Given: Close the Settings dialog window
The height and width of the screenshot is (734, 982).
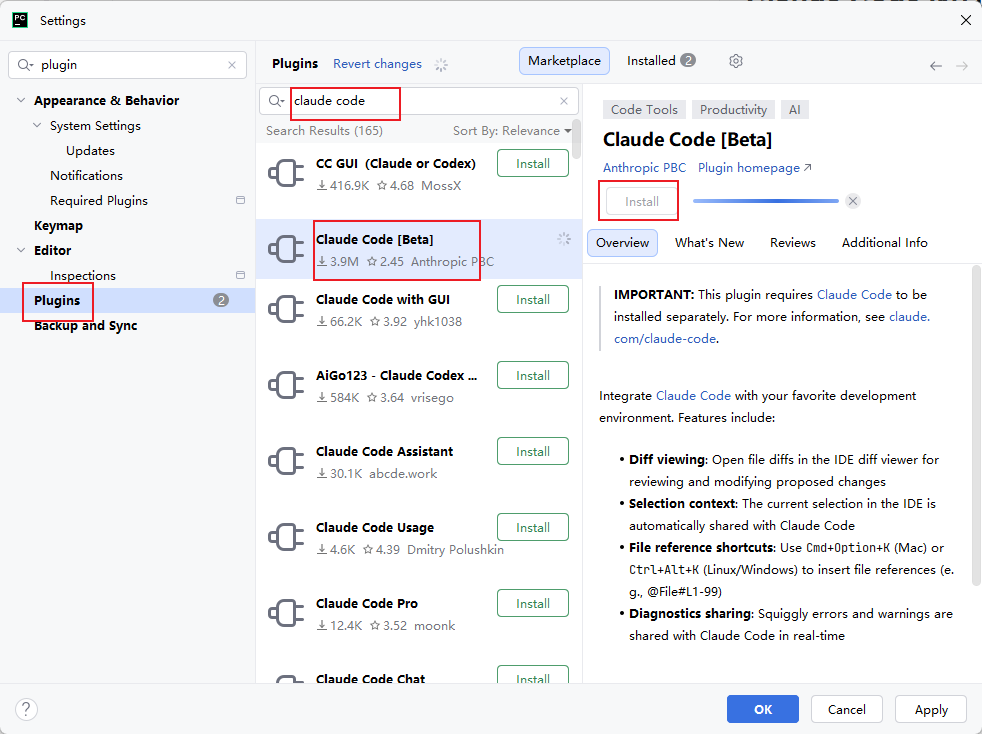Looking at the screenshot, I should click(x=965, y=20).
